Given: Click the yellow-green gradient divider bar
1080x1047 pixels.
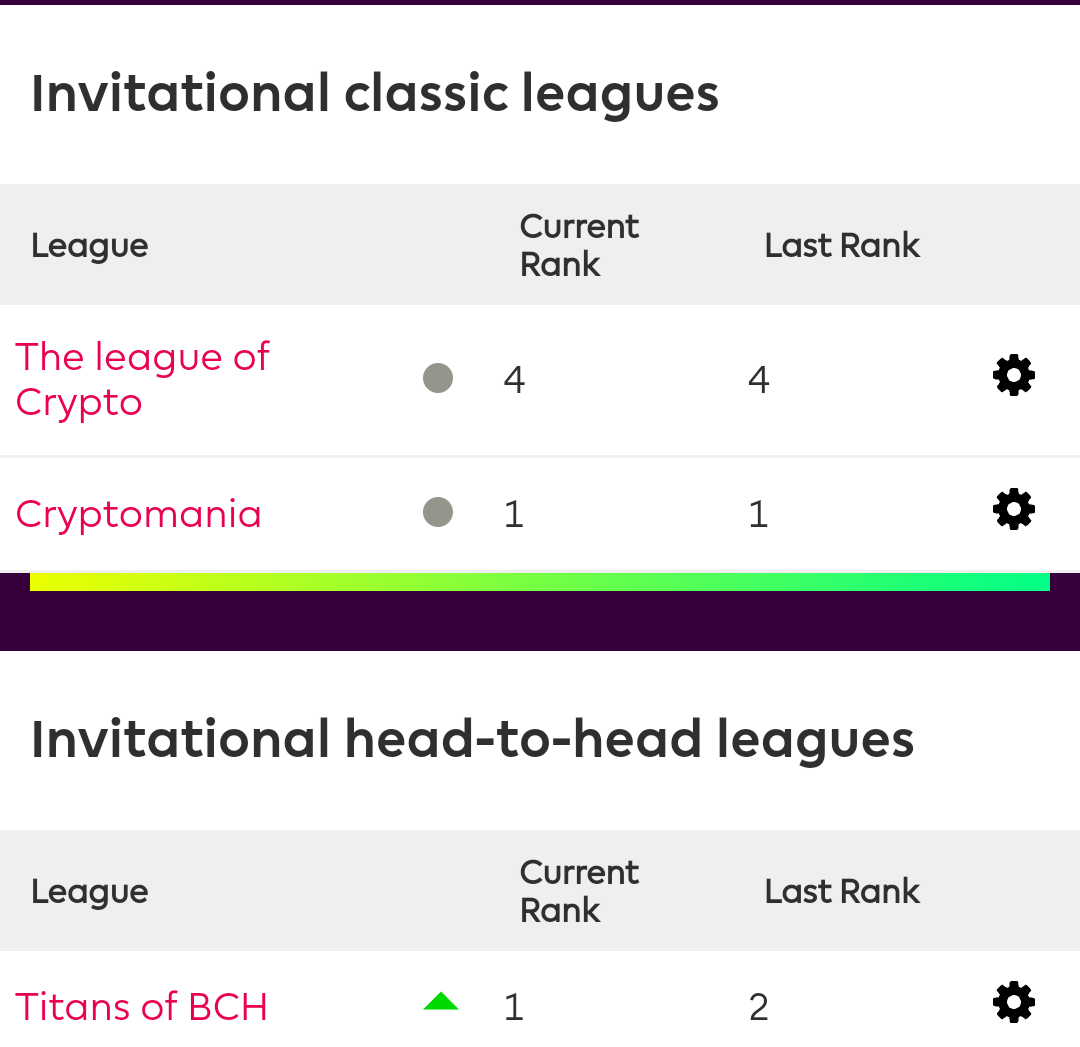Looking at the screenshot, I should coord(540,581).
